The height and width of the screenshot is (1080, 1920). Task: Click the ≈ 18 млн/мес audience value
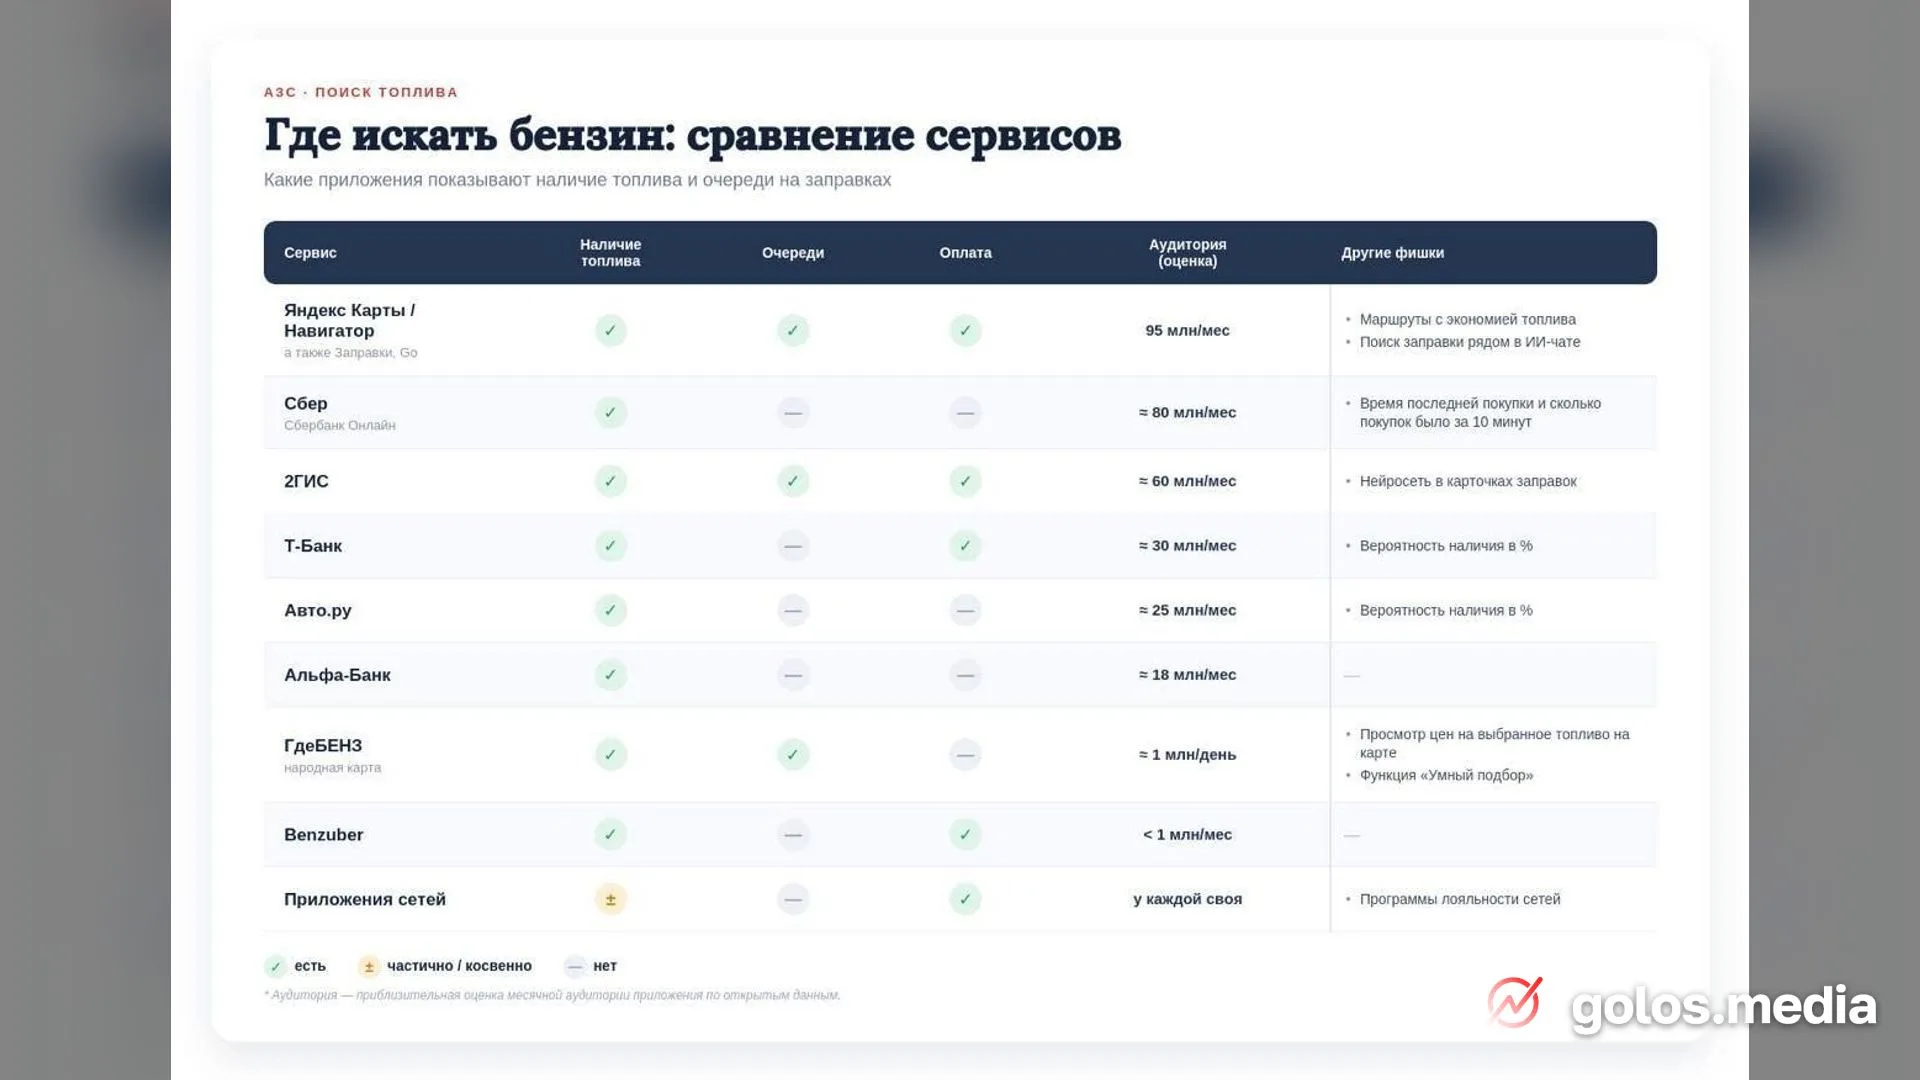1187,675
